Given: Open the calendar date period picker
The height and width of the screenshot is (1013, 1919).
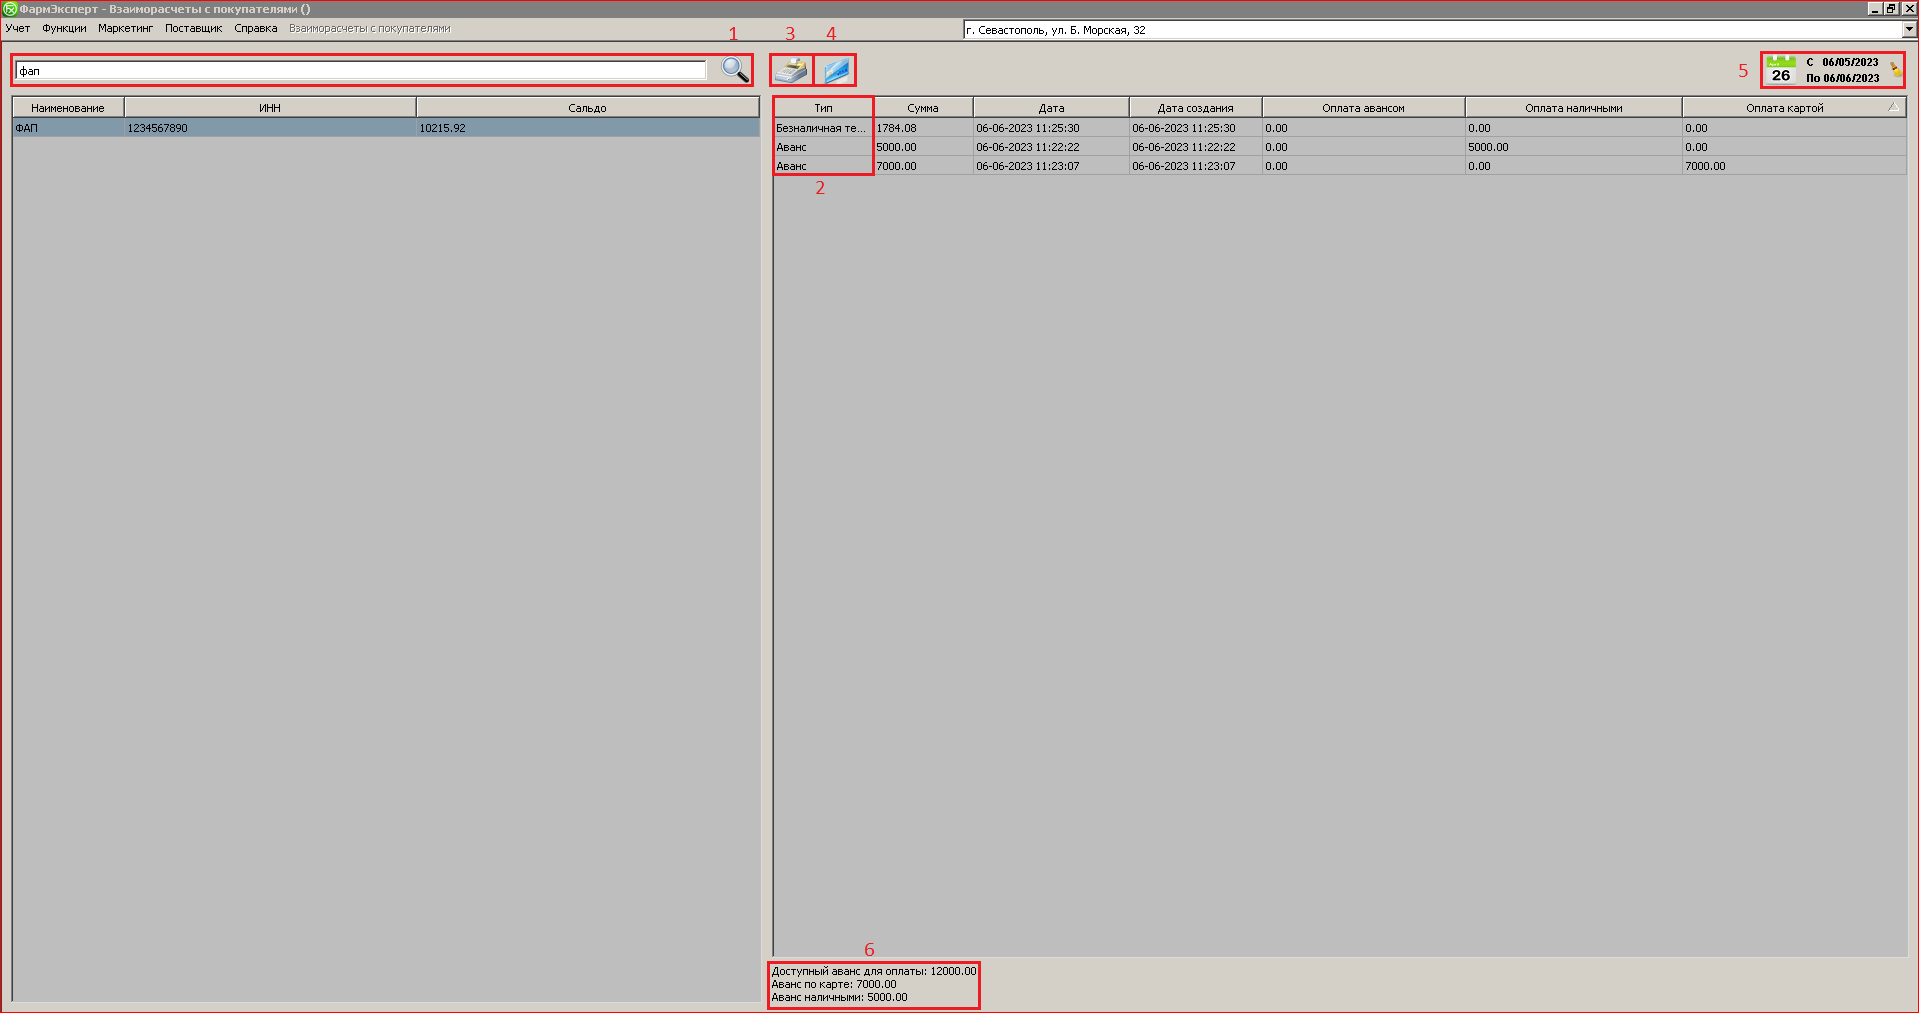Looking at the screenshot, I should (1781, 70).
